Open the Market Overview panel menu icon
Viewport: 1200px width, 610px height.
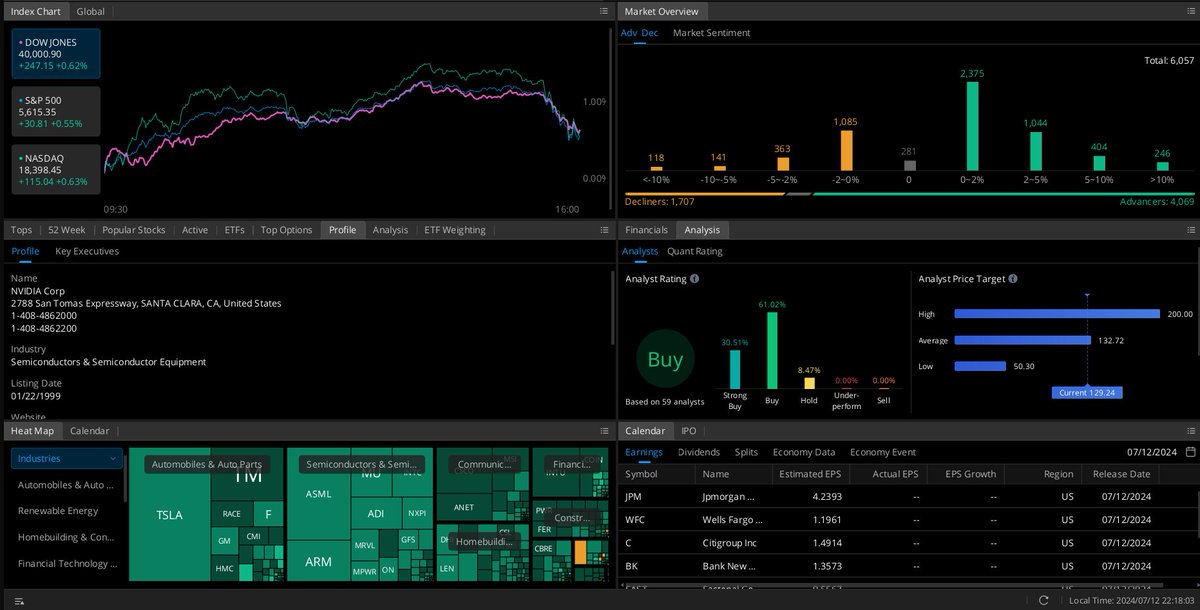[x=1189, y=11]
